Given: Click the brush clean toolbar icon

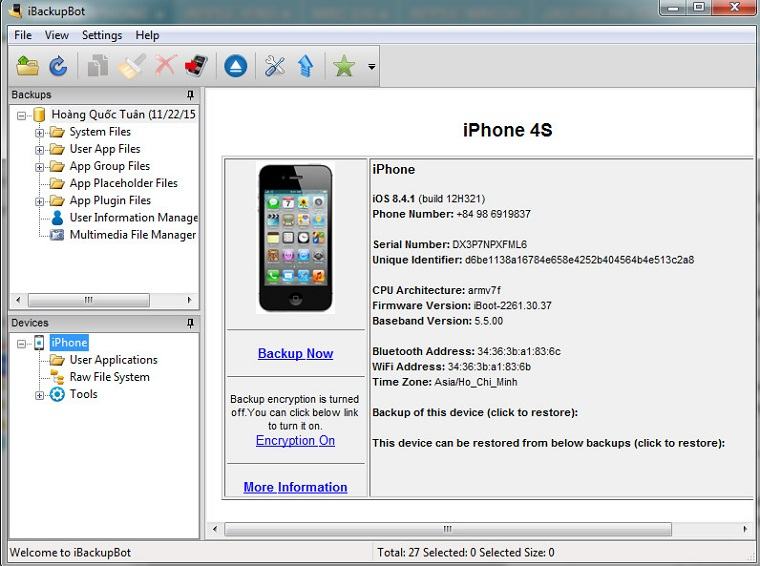Looking at the screenshot, I should (x=132, y=66).
